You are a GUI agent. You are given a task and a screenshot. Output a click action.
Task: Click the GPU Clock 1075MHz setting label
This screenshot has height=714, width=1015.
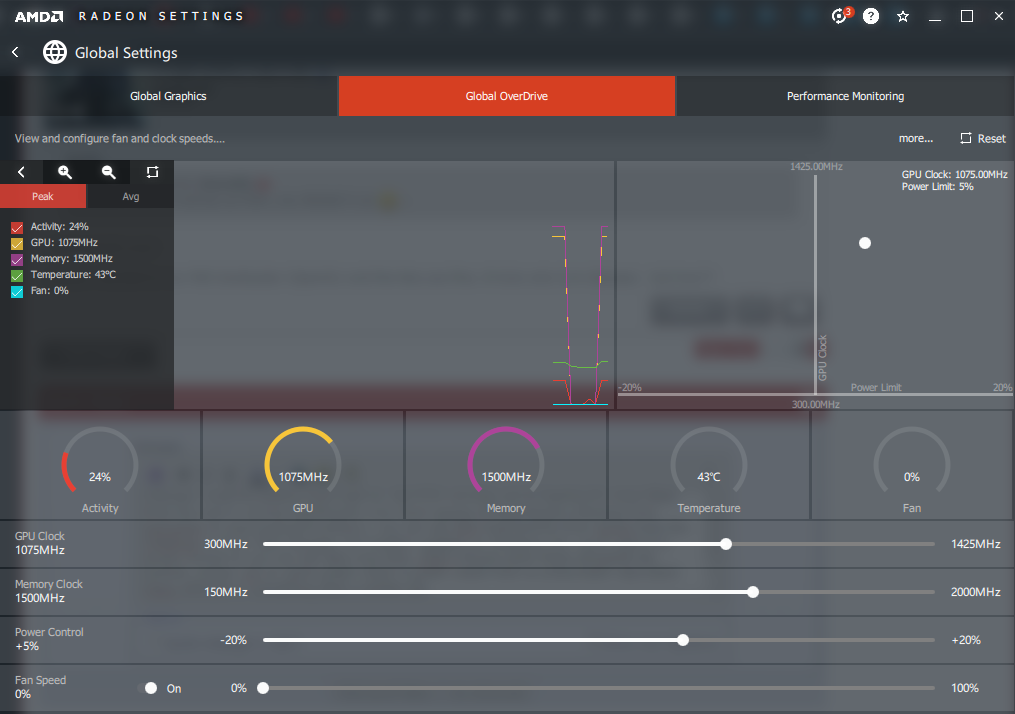[x=39, y=542]
